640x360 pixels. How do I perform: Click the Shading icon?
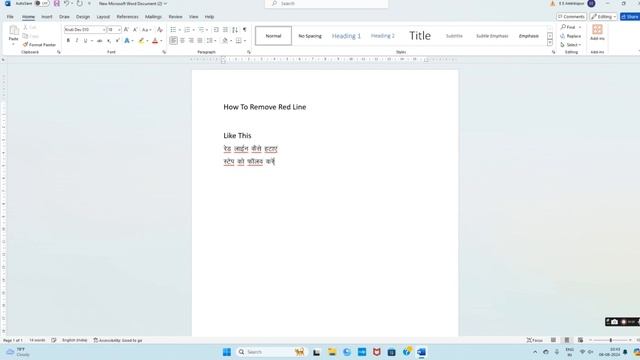pyautogui.click(x=225, y=40)
